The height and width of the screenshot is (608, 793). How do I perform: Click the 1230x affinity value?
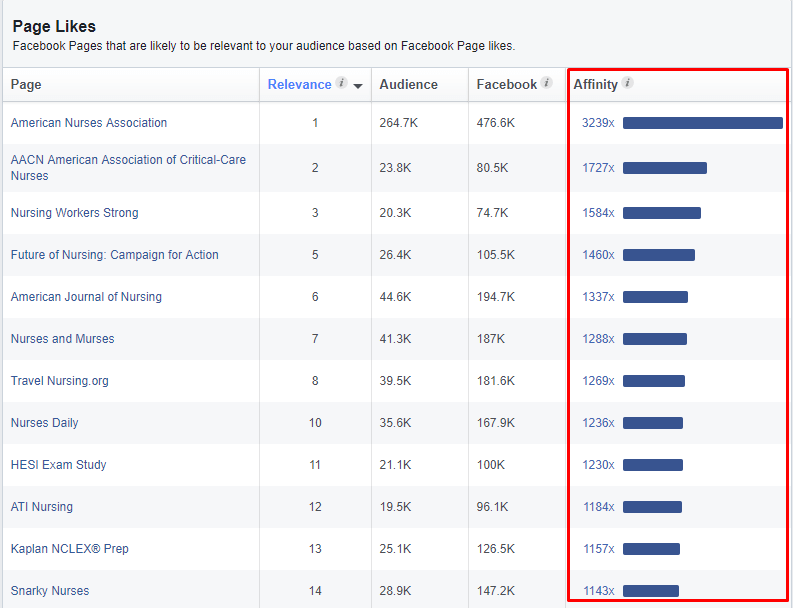click(x=598, y=464)
